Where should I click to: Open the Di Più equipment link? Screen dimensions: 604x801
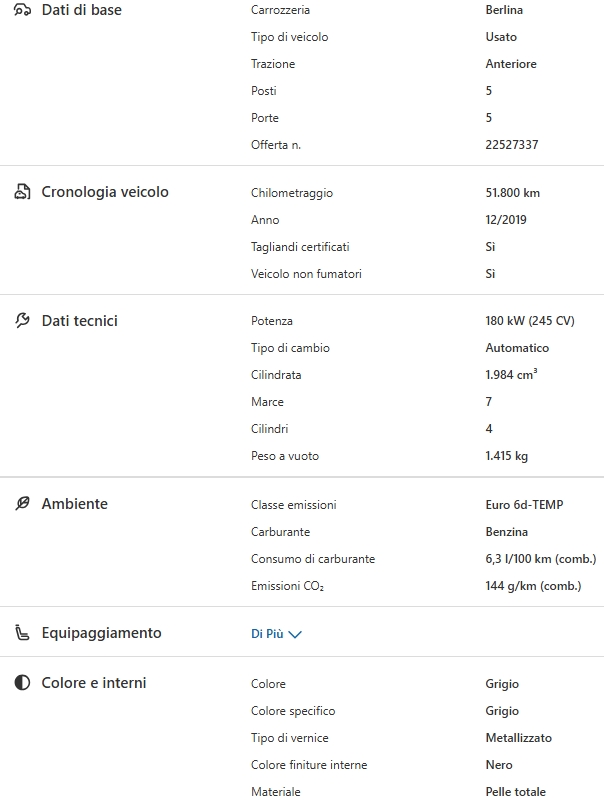point(267,634)
